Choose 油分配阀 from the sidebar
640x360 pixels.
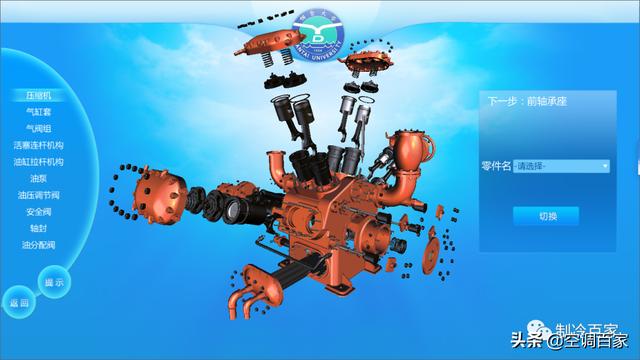coord(38,245)
